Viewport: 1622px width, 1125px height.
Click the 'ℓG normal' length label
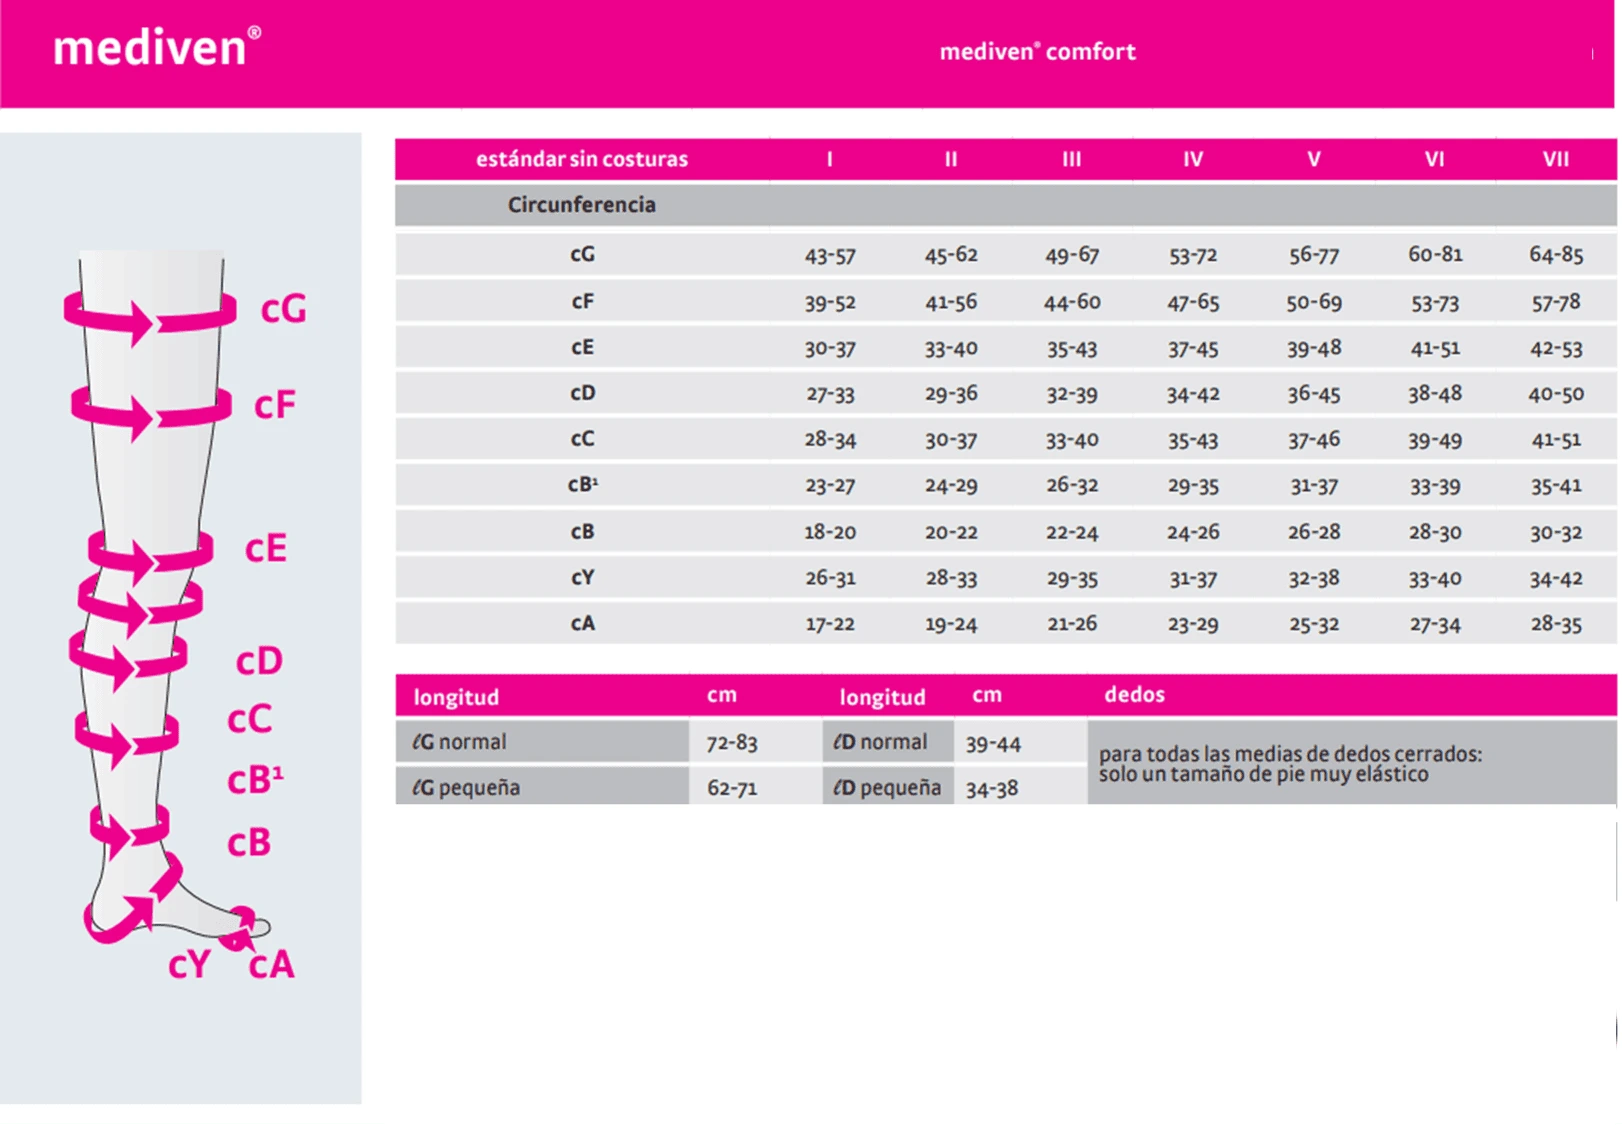click(460, 742)
